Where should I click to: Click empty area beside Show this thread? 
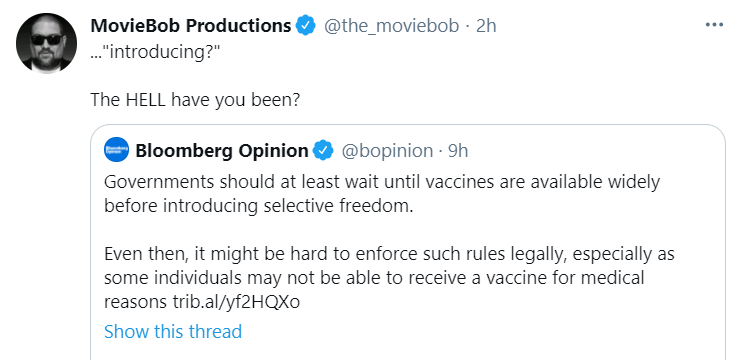(471, 332)
